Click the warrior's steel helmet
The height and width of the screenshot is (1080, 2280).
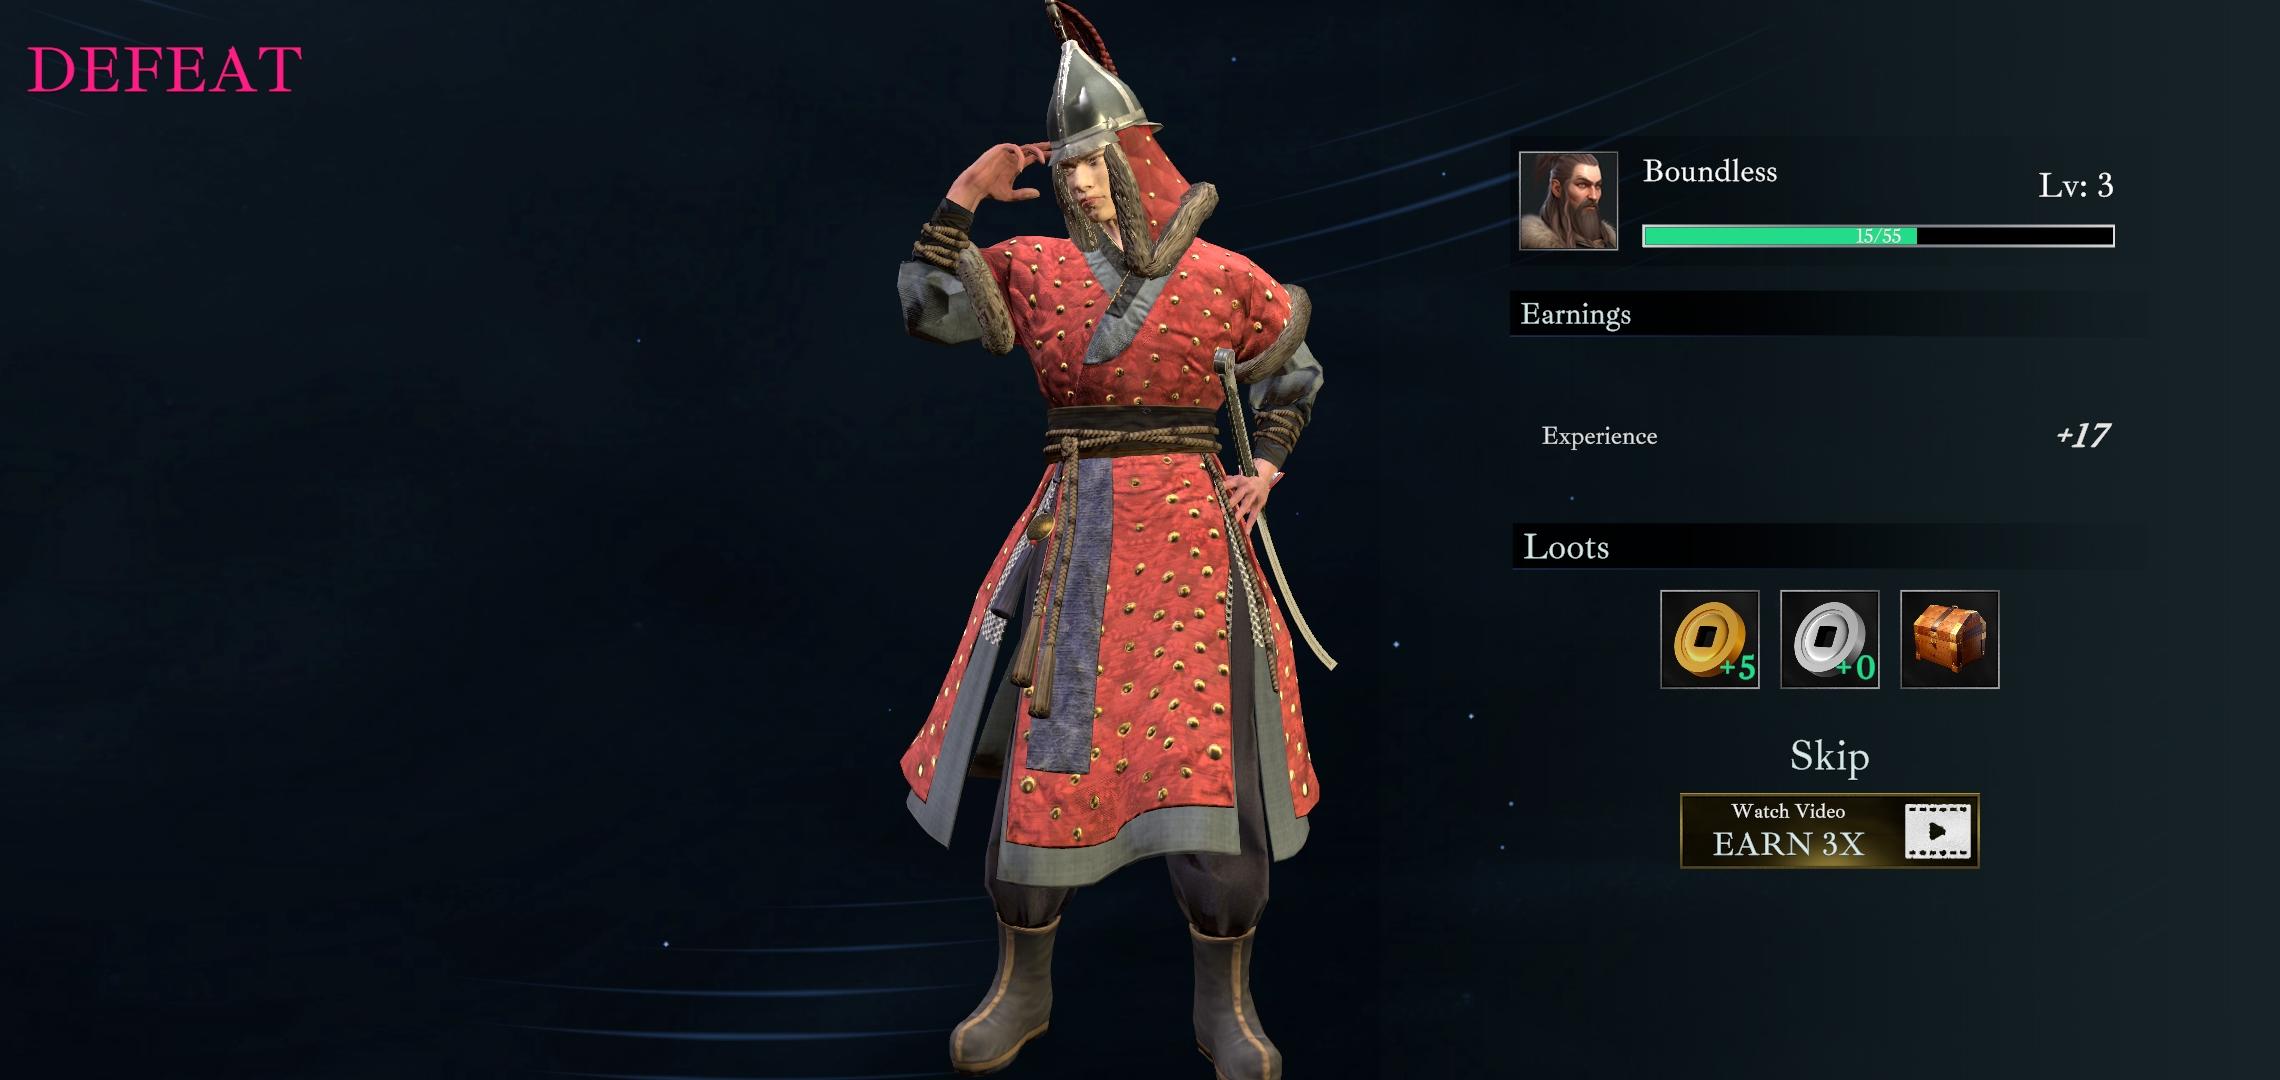(1100, 100)
